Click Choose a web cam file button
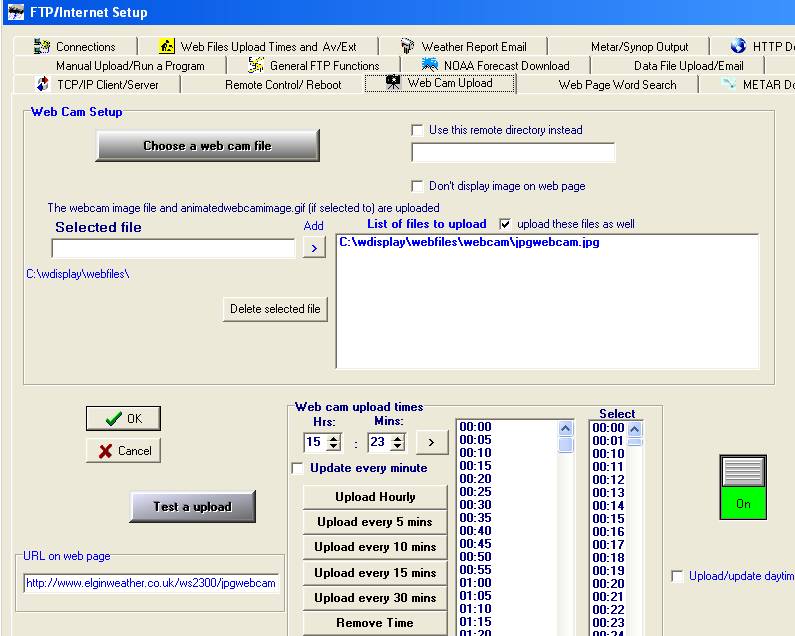795x636 pixels. click(208, 146)
